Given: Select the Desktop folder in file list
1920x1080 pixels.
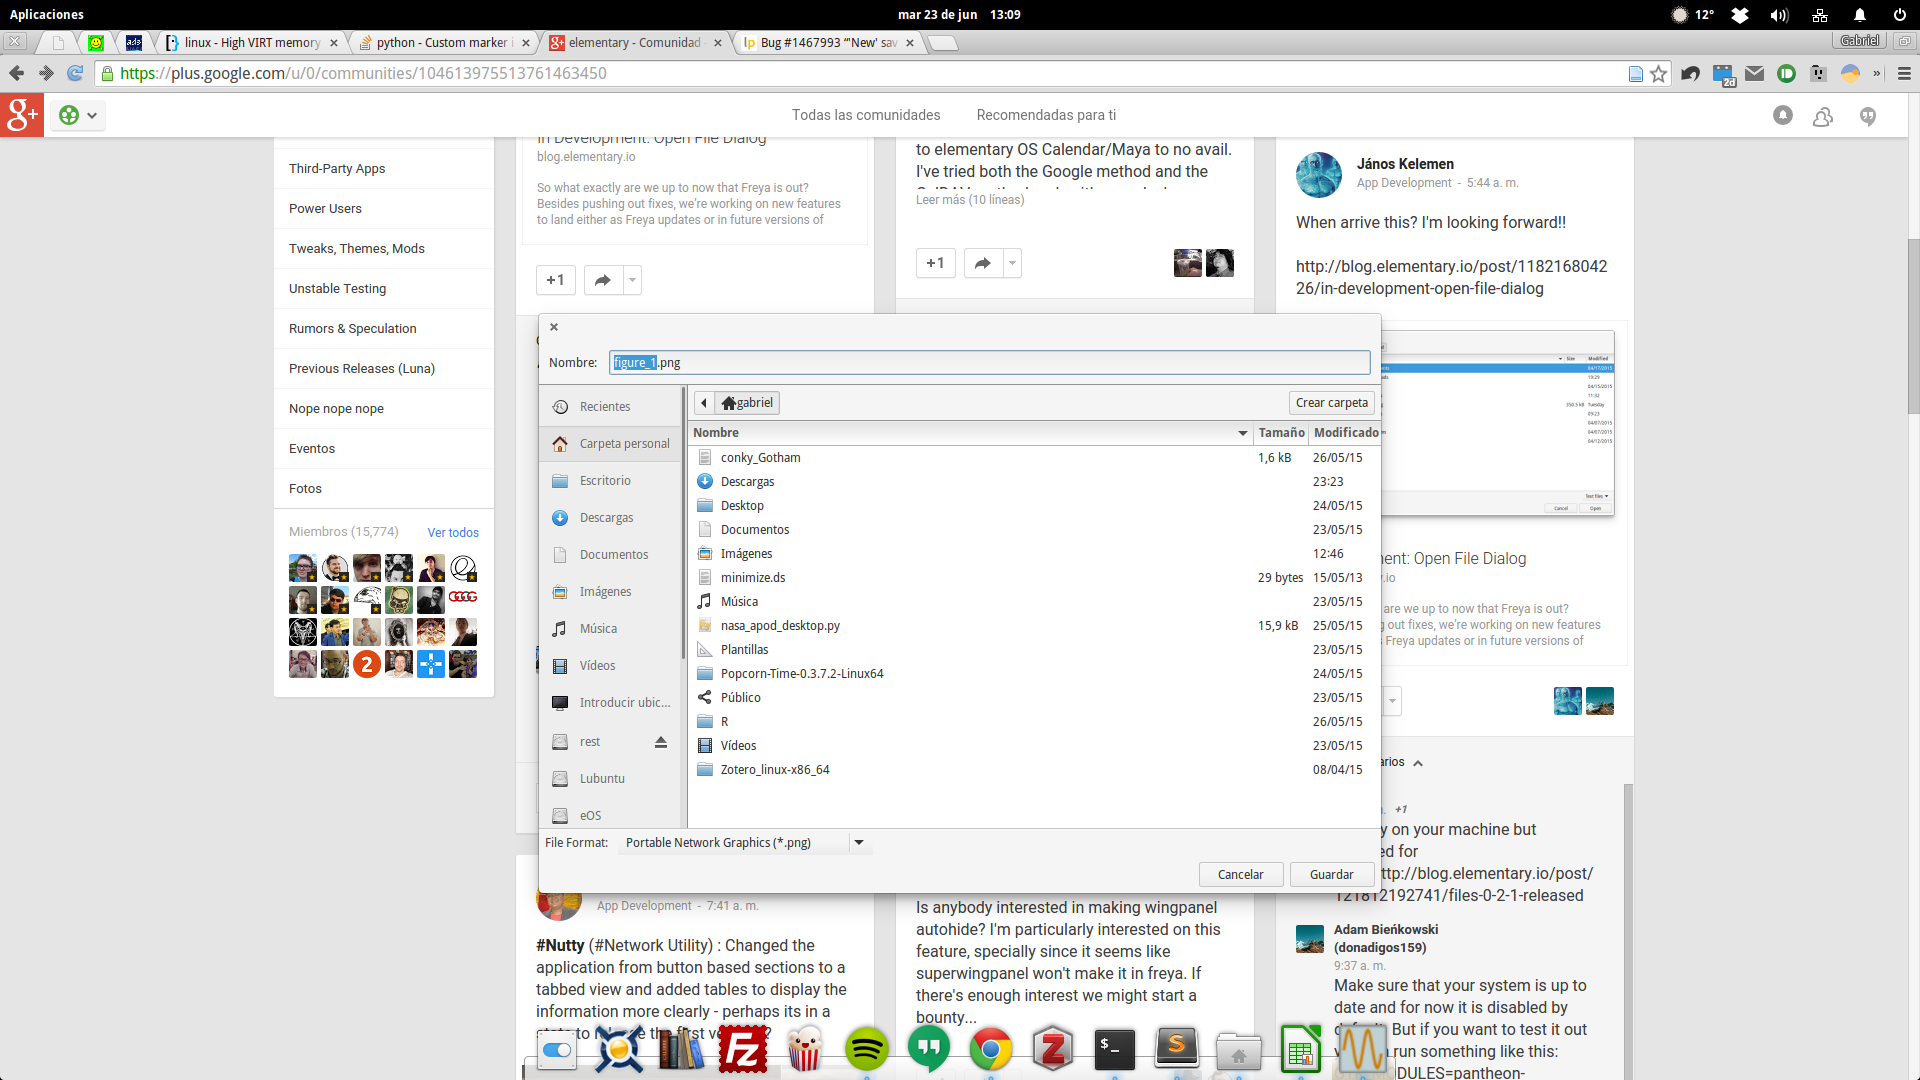Looking at the screenshot, I should pyautogui.click(x=1035, y=506).
